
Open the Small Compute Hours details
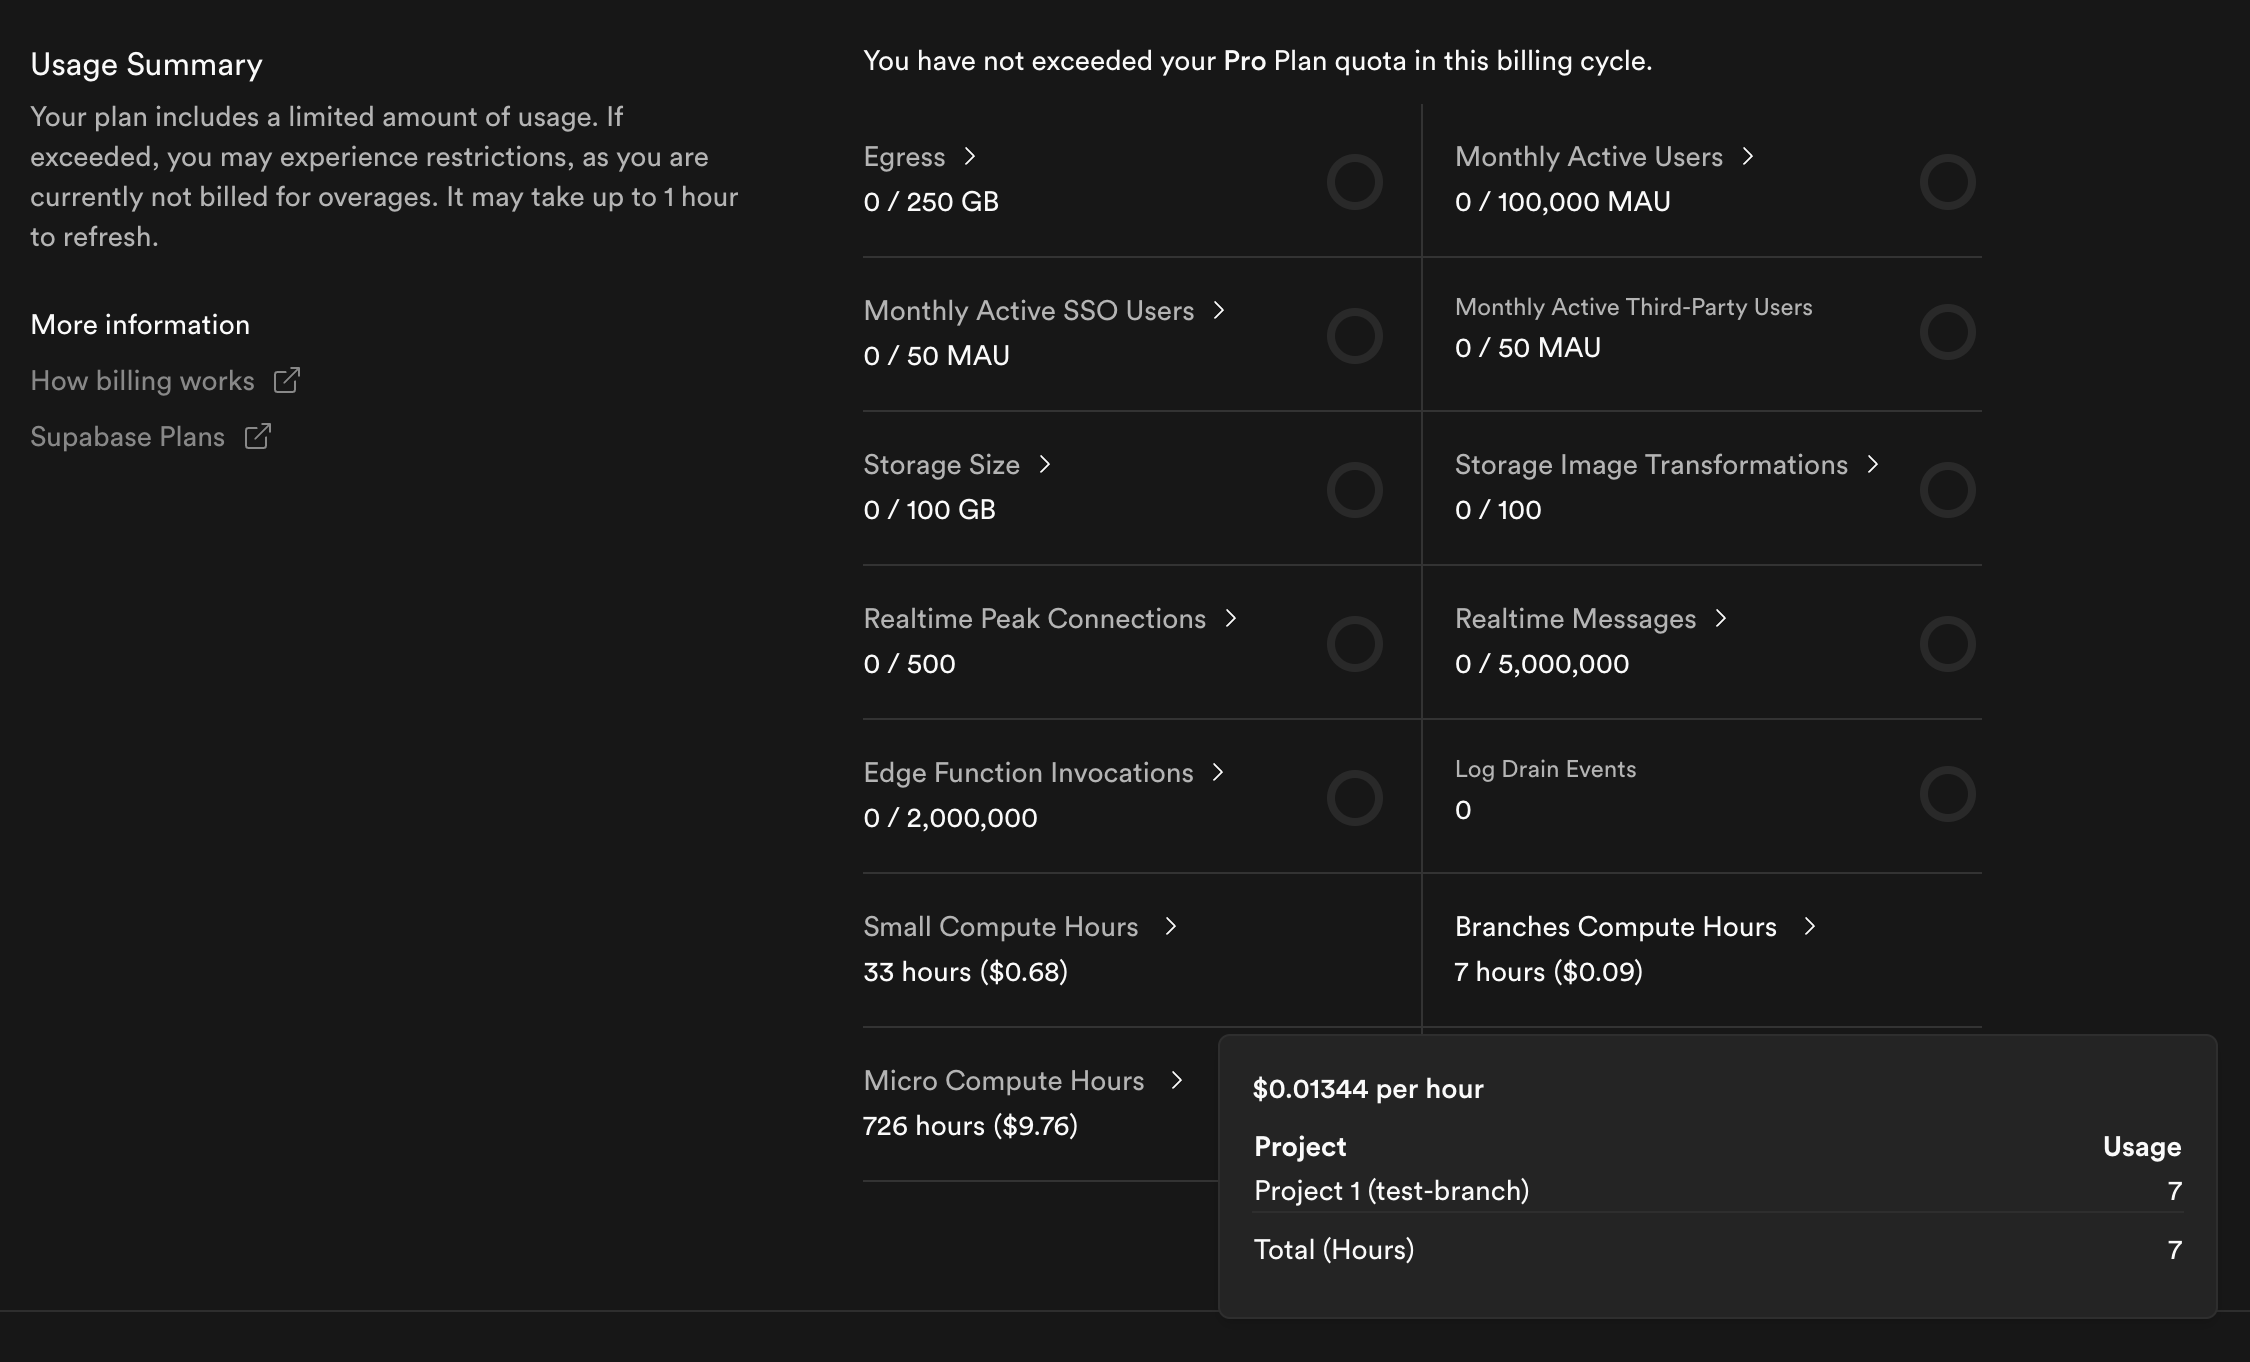coord(1000,927)
